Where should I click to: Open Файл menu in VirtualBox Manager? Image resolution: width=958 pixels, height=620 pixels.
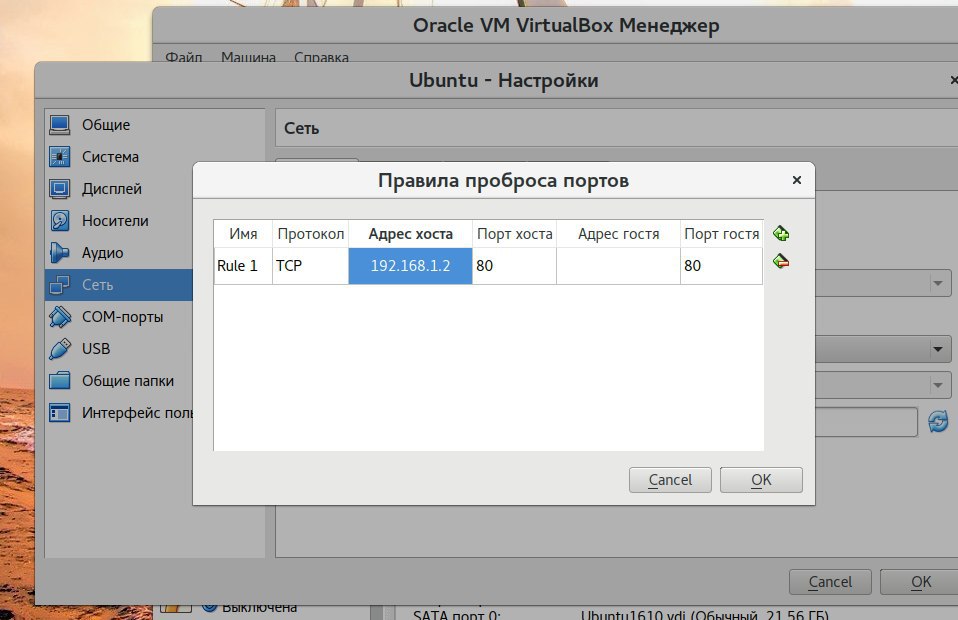[183, 57]
